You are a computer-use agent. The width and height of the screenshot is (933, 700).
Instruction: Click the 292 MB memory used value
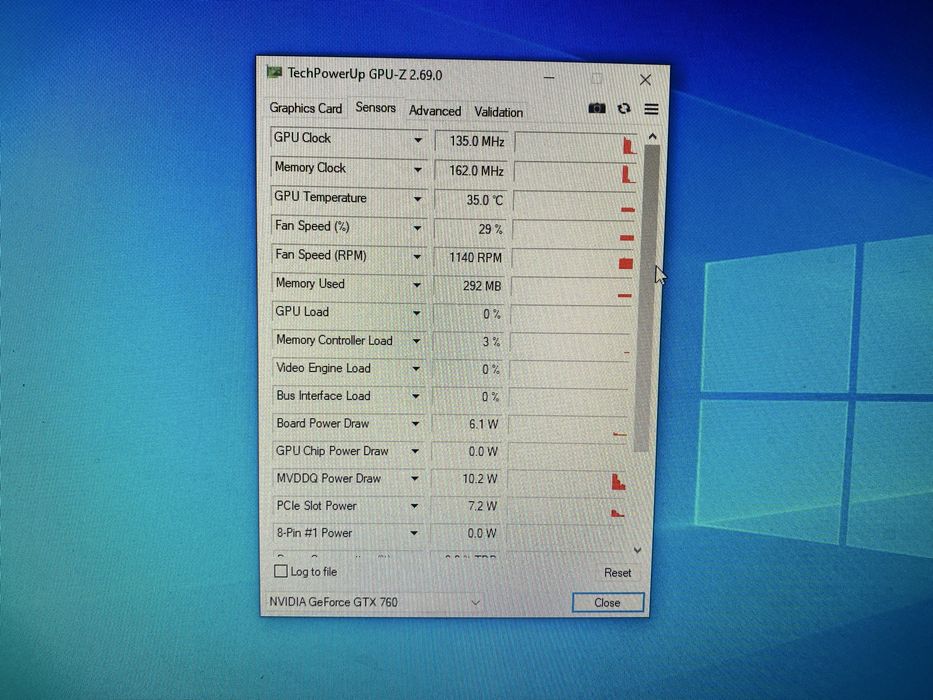point(469,286)
